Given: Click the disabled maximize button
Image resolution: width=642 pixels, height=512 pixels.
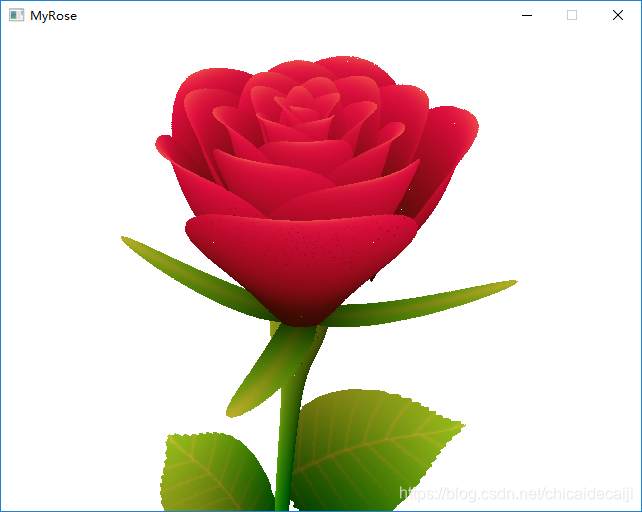Looking at the screenshot, I should click(572, 16).
